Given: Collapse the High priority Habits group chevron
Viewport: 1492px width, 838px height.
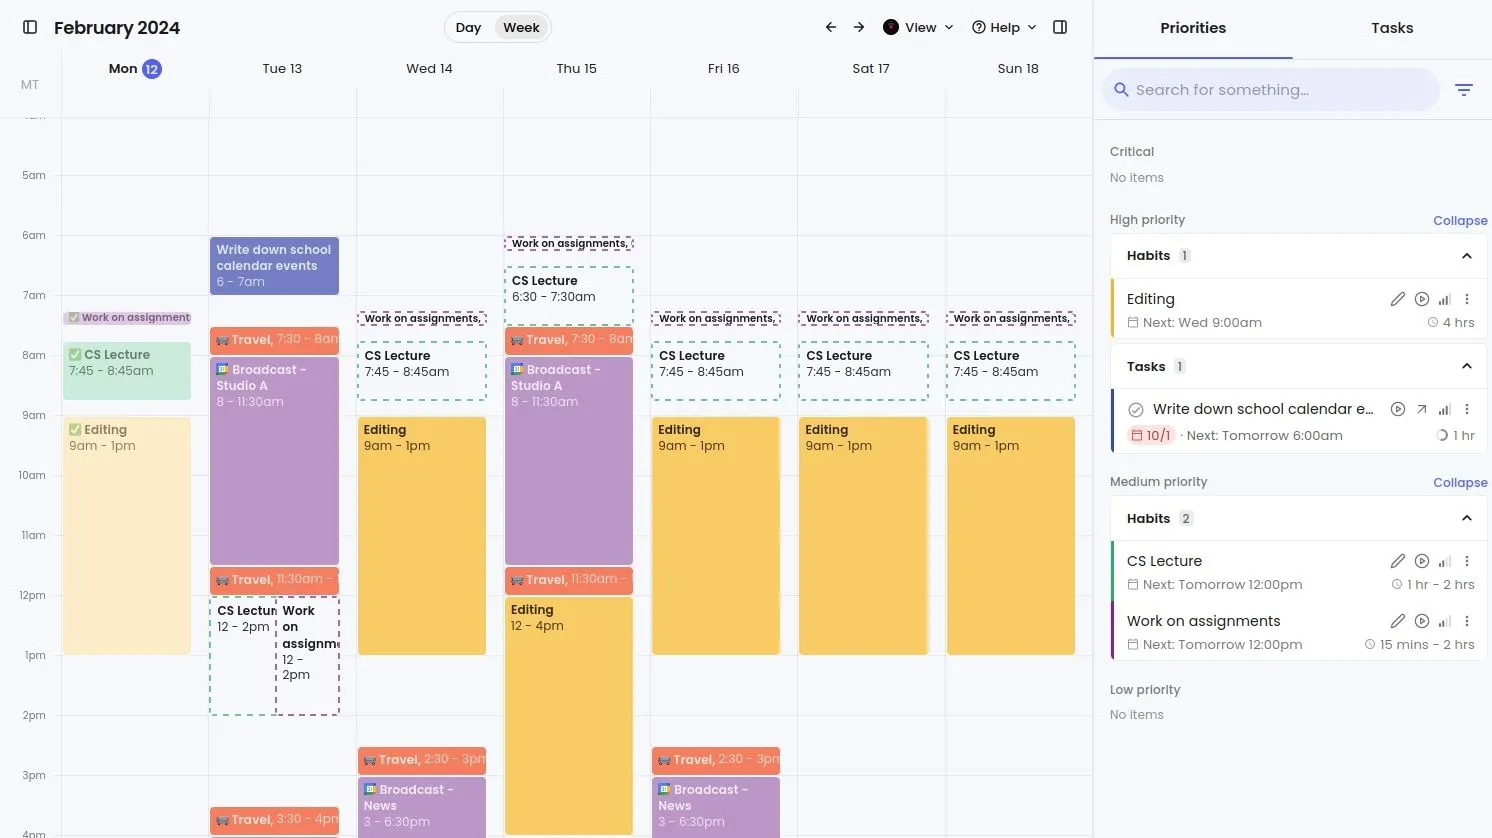Looking at the screenshot, I should pos(1467,256).
